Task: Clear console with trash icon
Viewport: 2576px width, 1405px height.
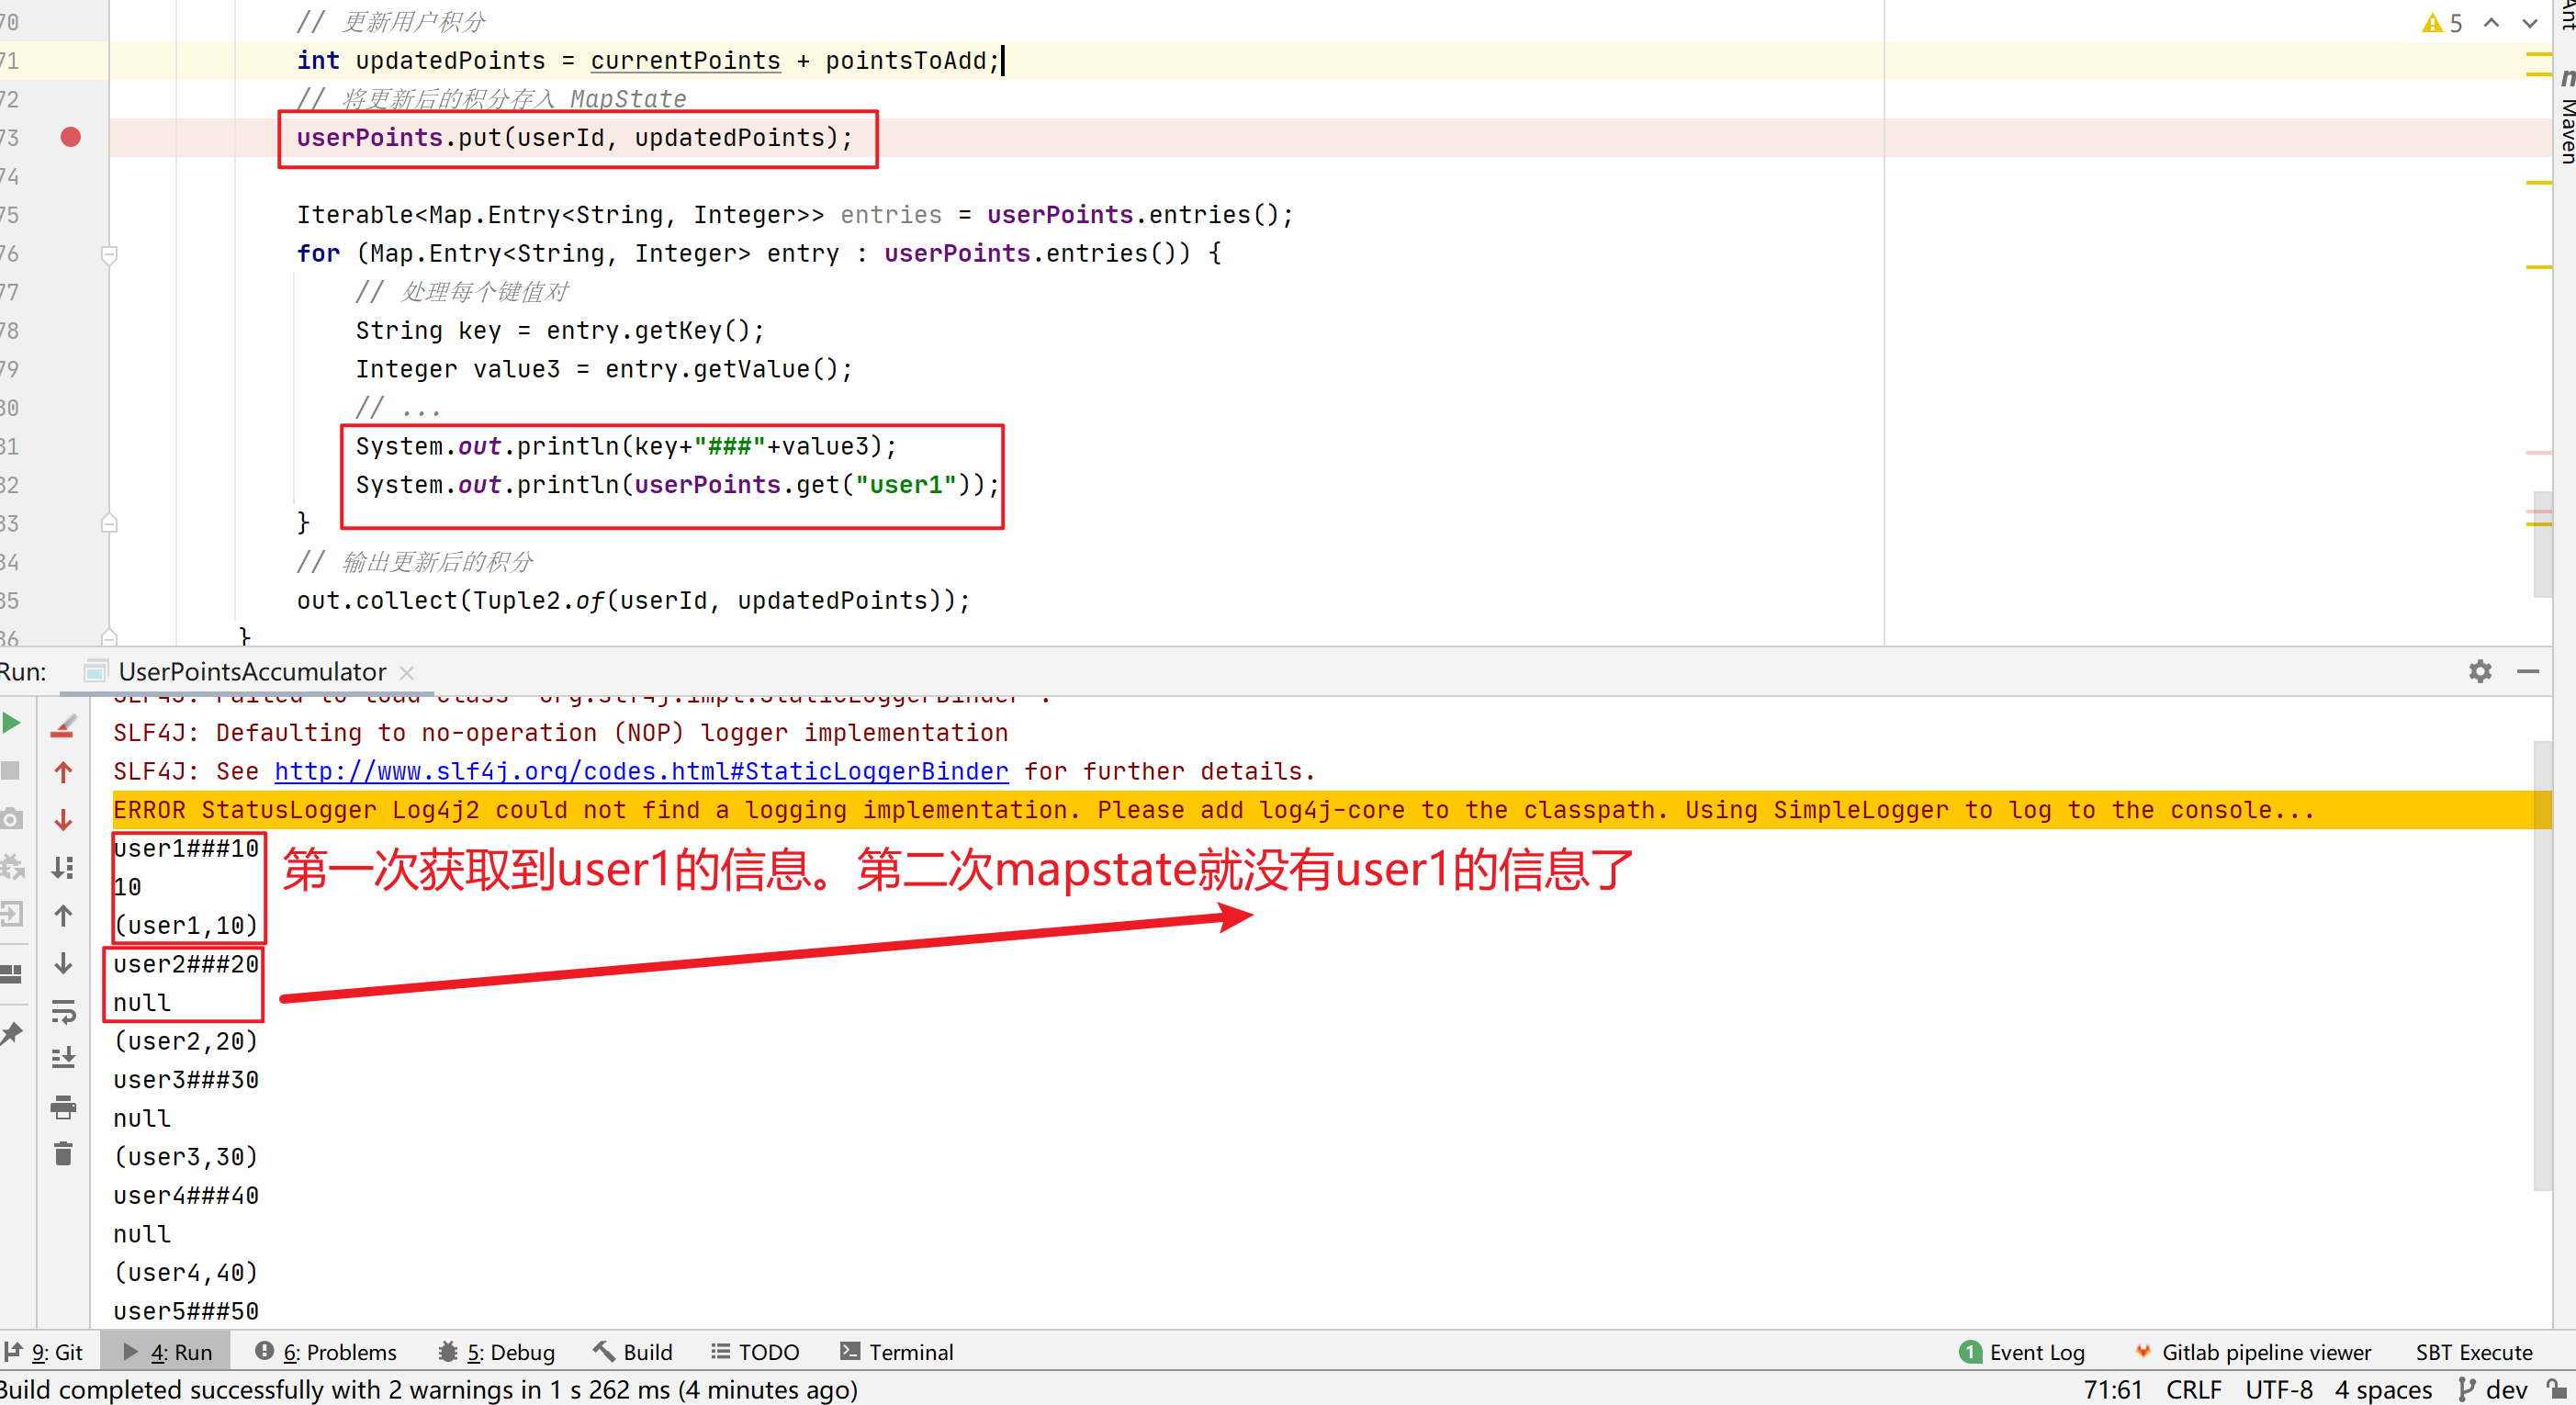Action: tap(63, 1154)
